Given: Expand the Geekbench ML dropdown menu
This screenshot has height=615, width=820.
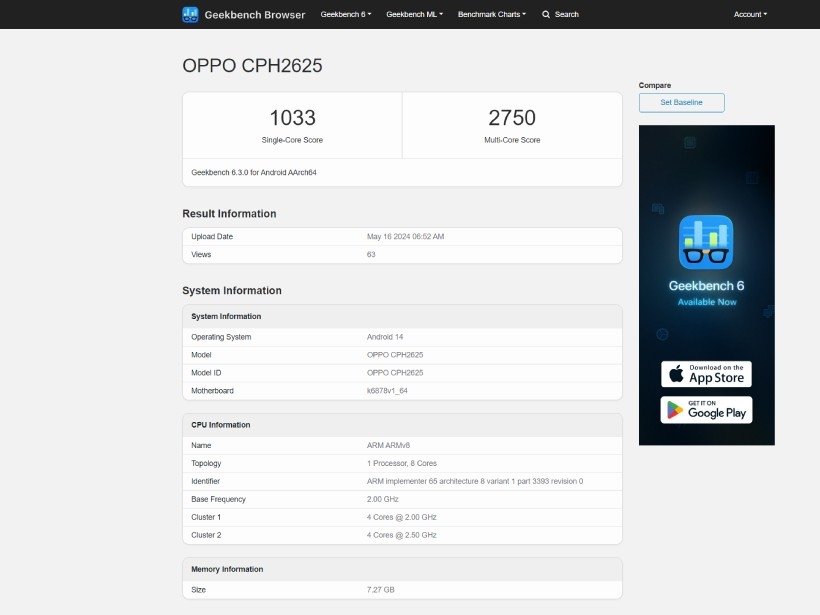Looking at the screenshot, I should 414,15.
